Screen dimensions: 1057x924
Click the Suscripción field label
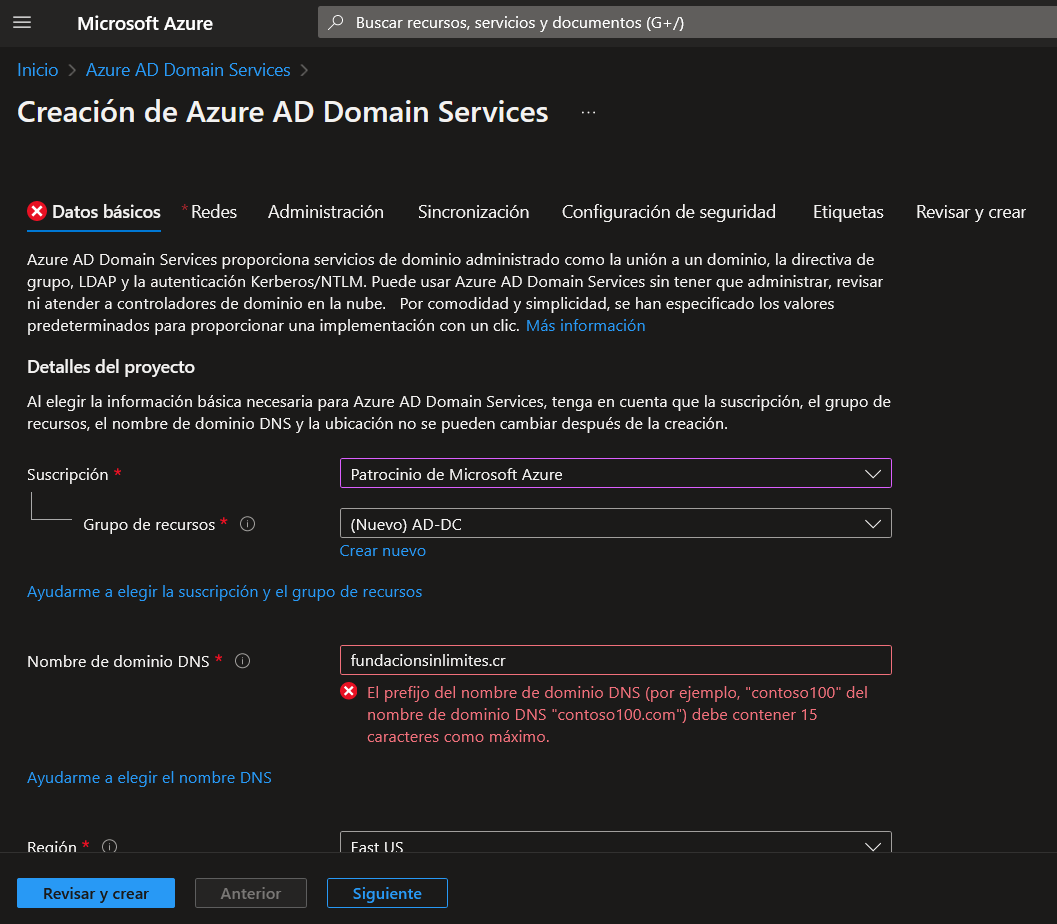67,474
